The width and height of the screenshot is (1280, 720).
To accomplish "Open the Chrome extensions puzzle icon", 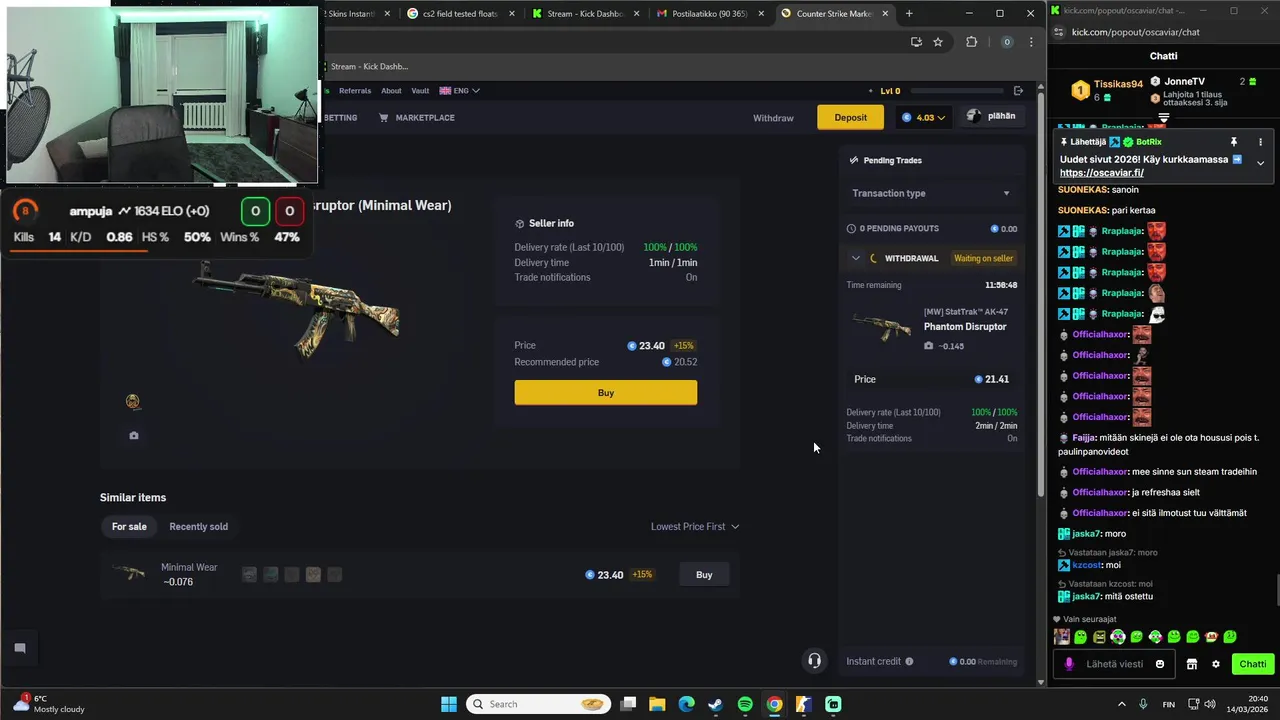I will (971, 42).
